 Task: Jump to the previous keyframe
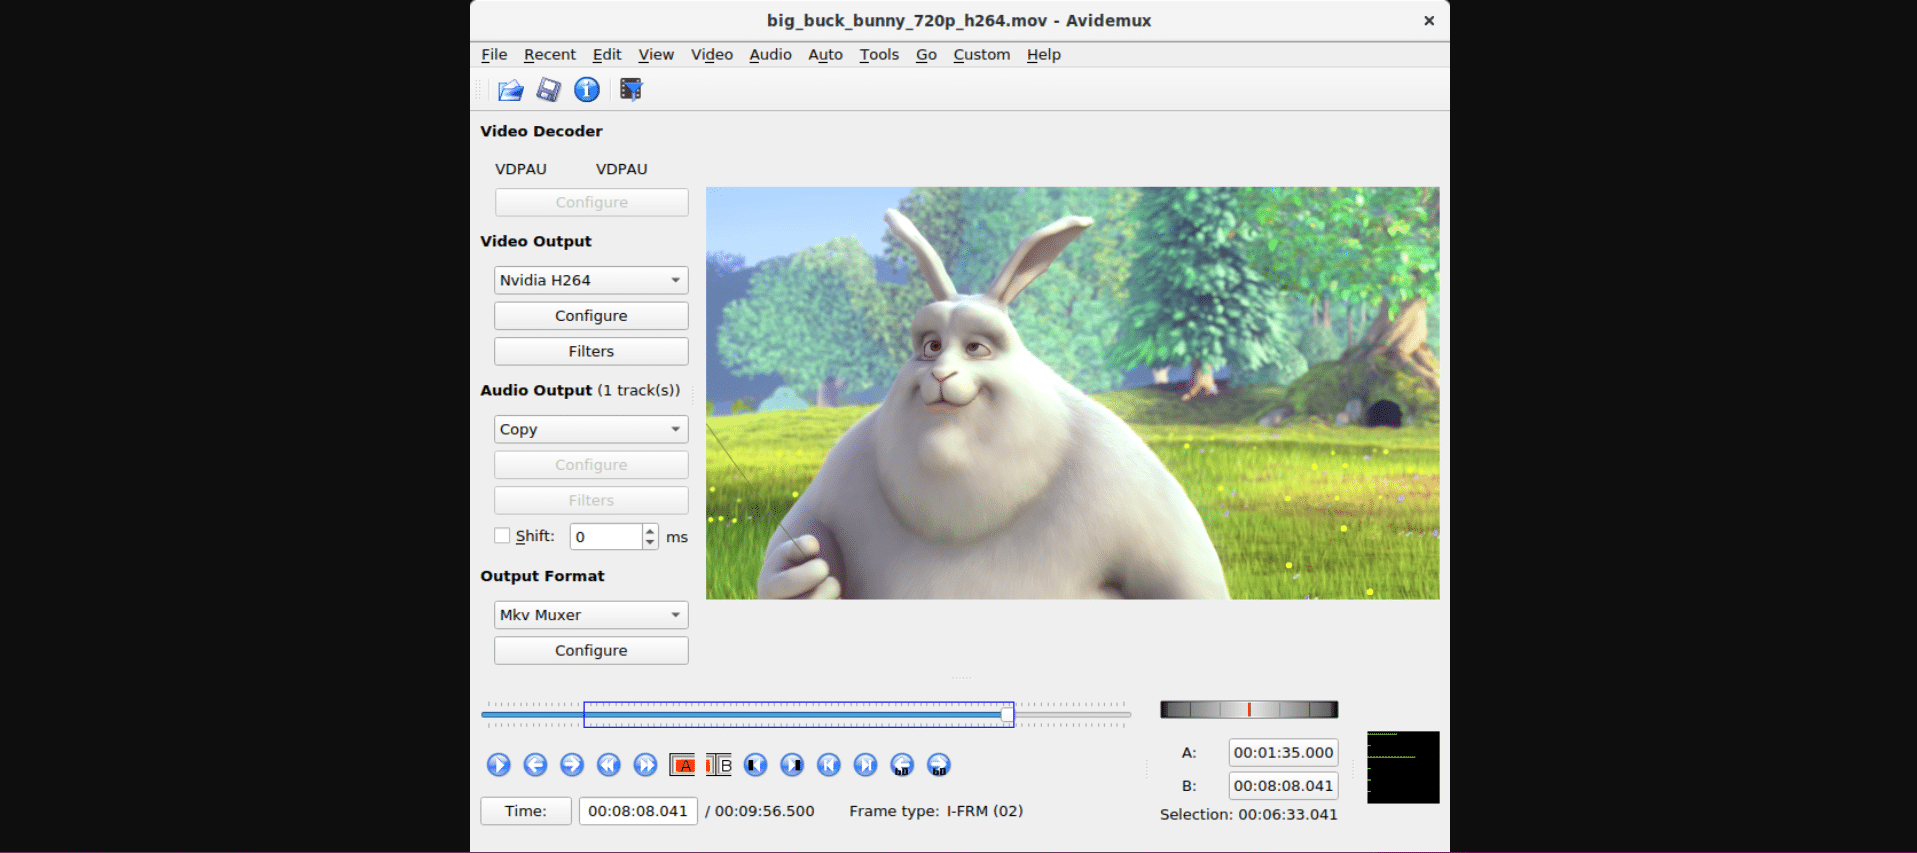(608, 765)
